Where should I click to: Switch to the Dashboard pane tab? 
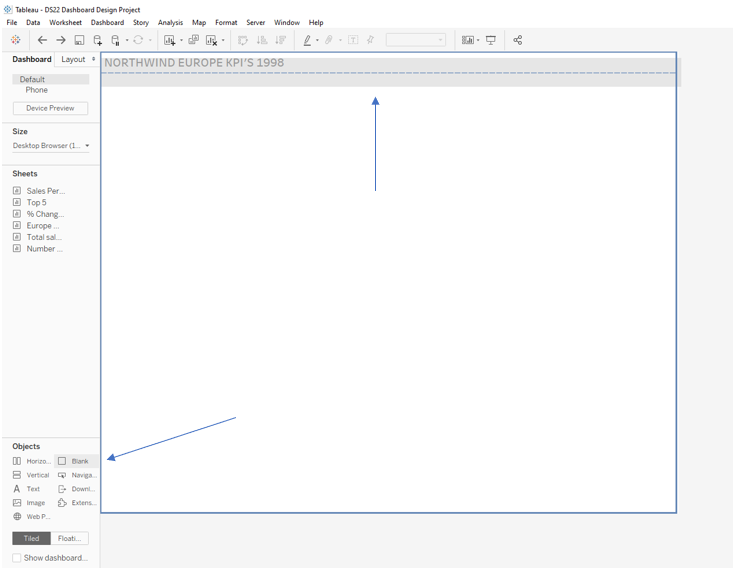32,59
